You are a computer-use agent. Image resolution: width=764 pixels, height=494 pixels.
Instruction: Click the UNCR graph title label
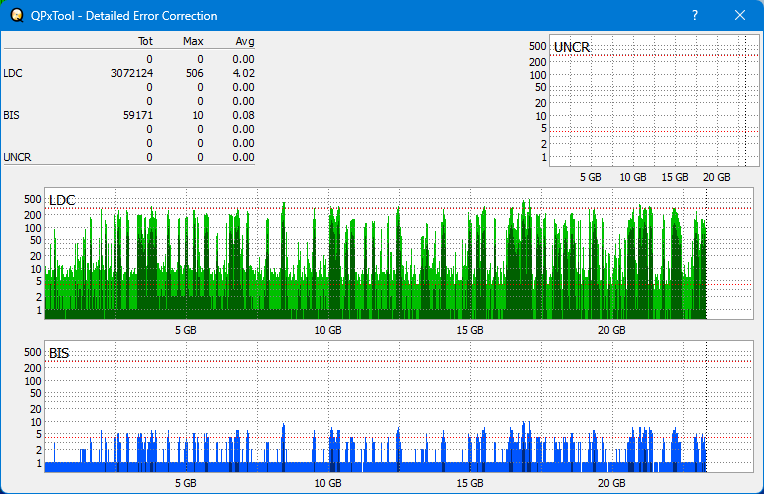[572, 47]
